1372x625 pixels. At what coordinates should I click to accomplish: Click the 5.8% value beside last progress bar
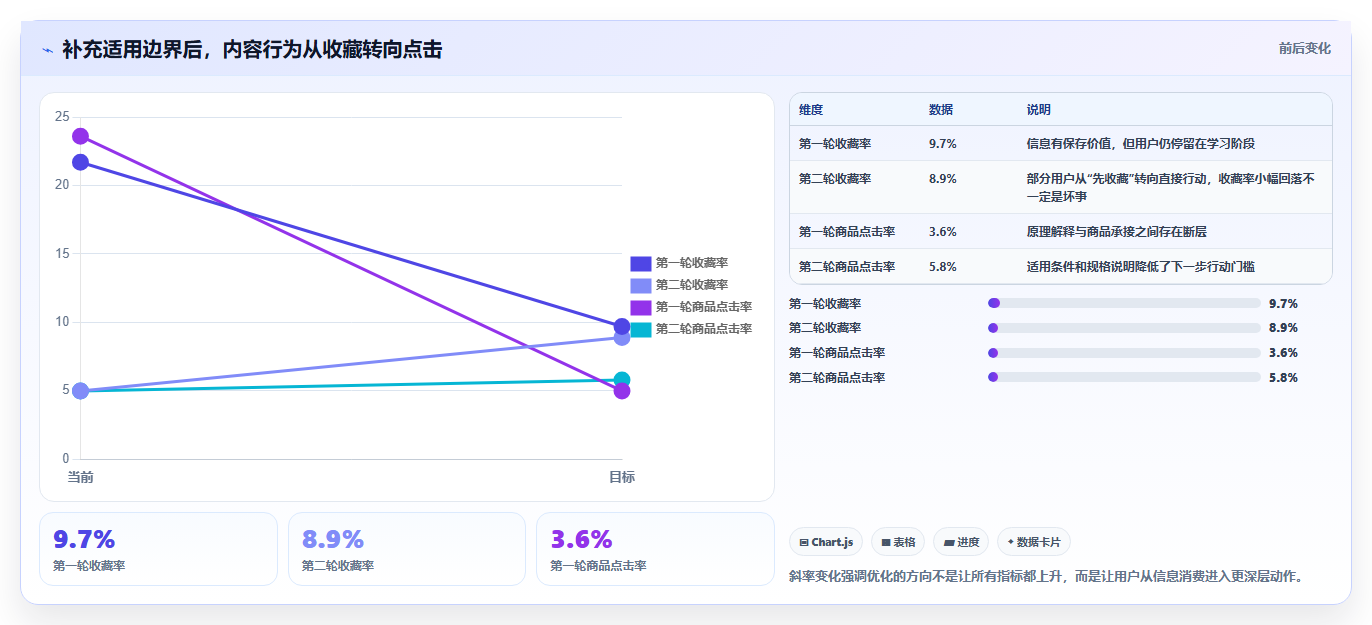pos(1283,377)
